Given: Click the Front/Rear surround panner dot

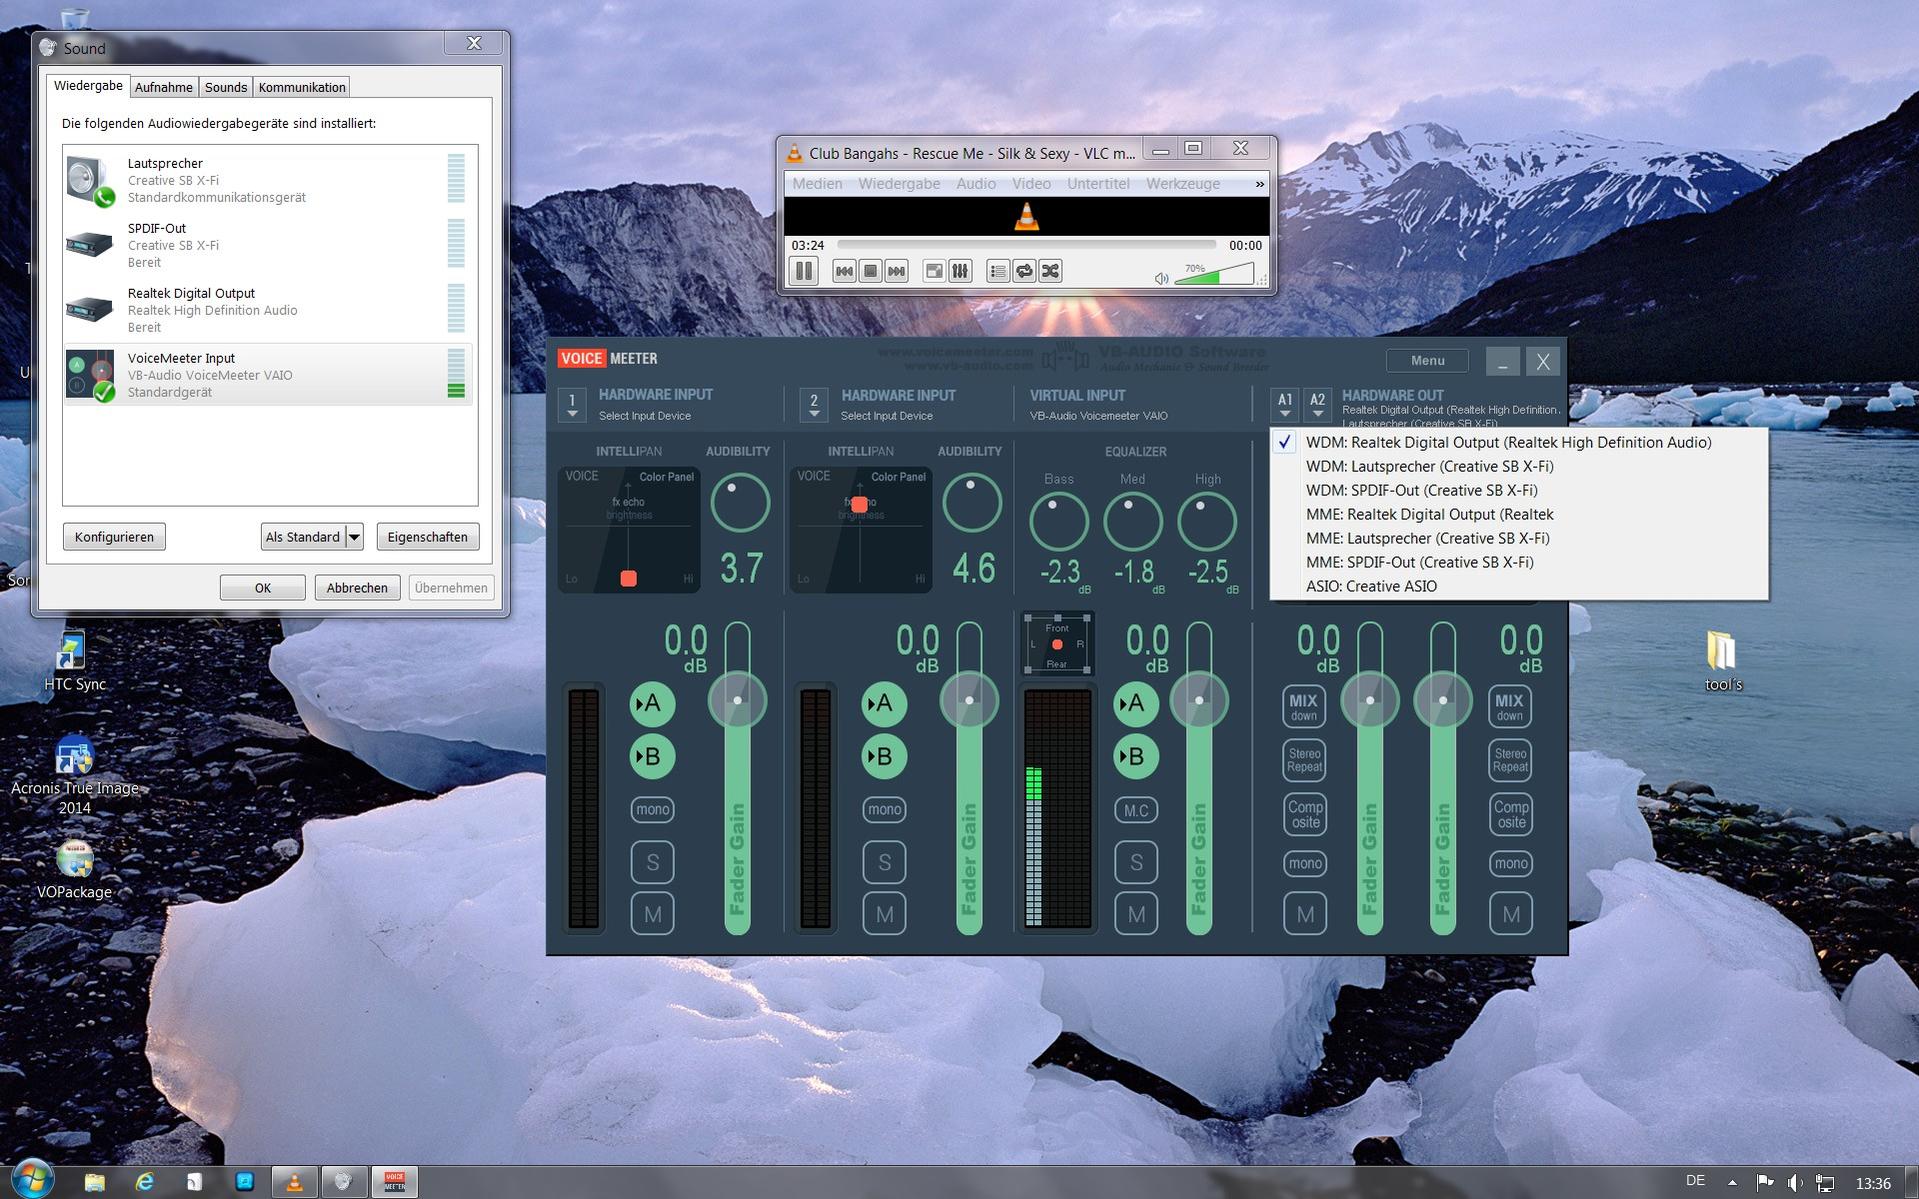Looking at the screenshot, I should pos(1057,645).
